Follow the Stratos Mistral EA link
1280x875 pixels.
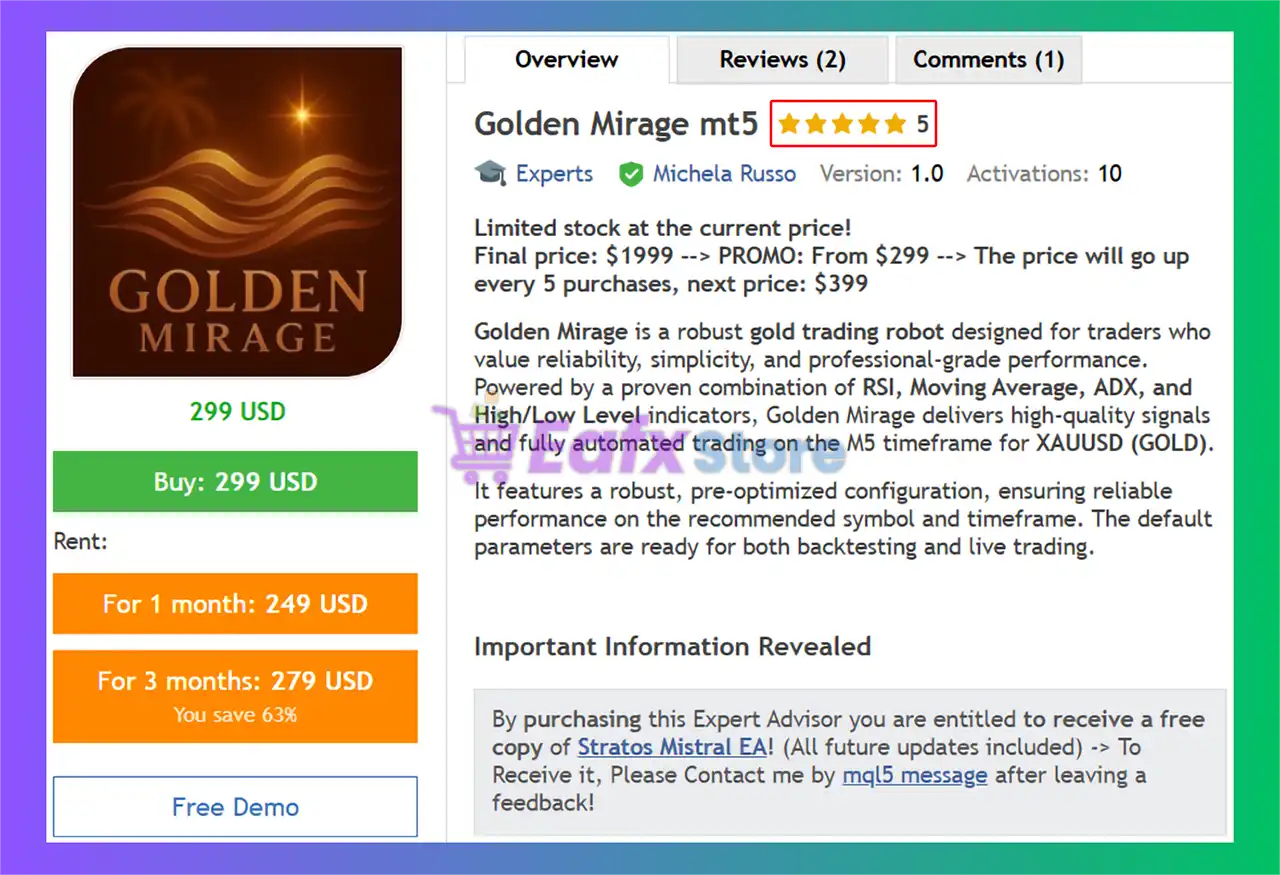coord(671,747)
